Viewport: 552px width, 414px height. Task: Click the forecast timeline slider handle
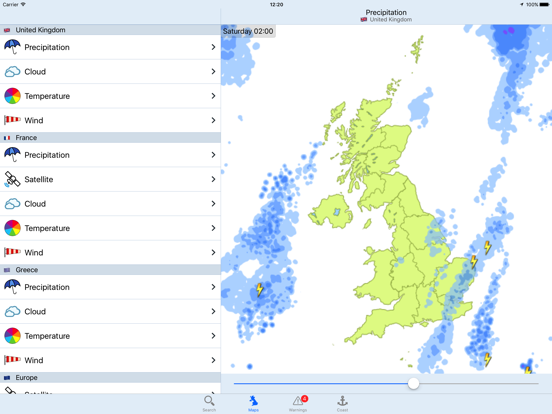[x=413, y=383]
